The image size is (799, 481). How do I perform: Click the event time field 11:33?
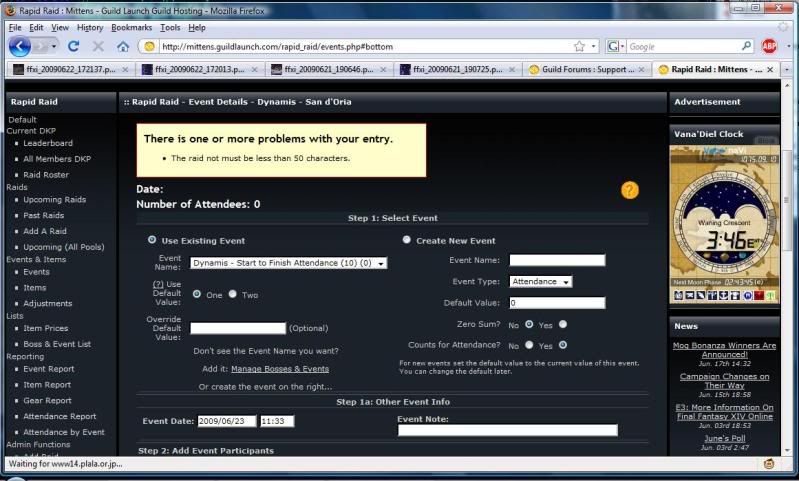pyautogui.click(x=277, y=421)
